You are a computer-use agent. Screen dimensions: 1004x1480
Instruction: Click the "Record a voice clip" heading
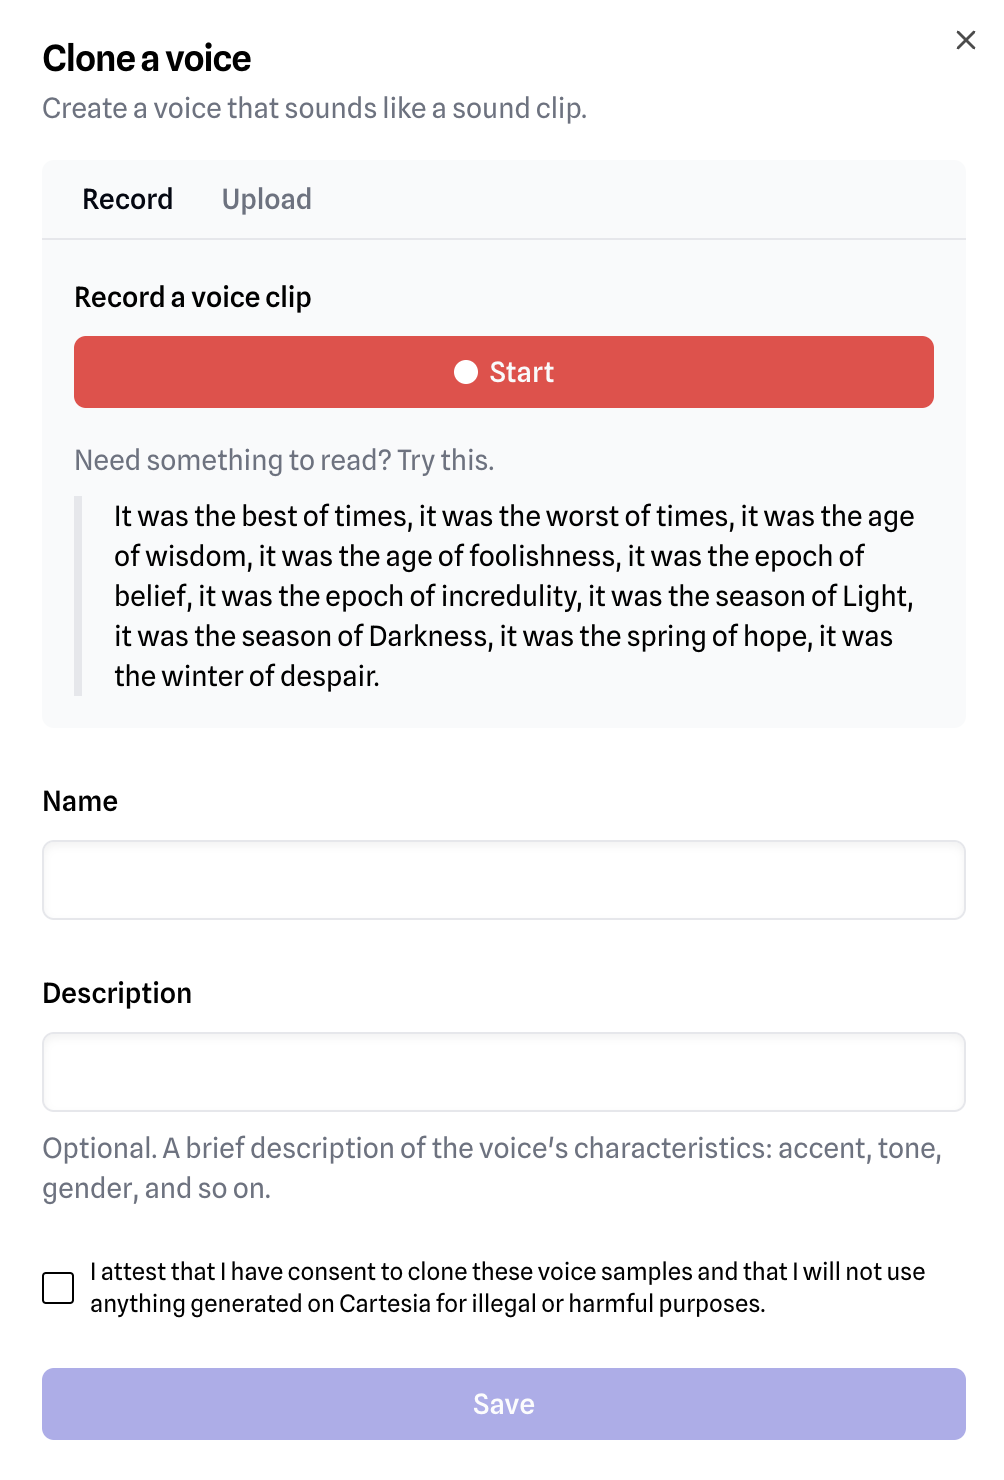[x=193, y=297]
